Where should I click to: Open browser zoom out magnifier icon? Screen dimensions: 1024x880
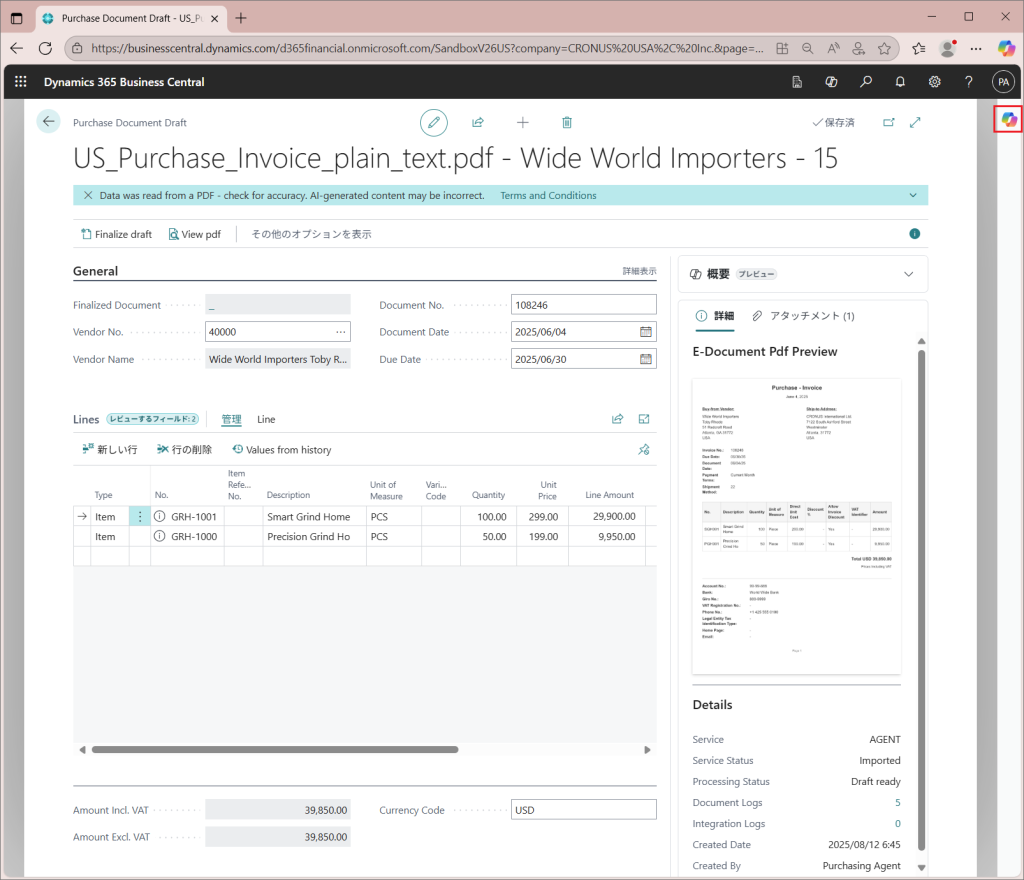point(808,48)
